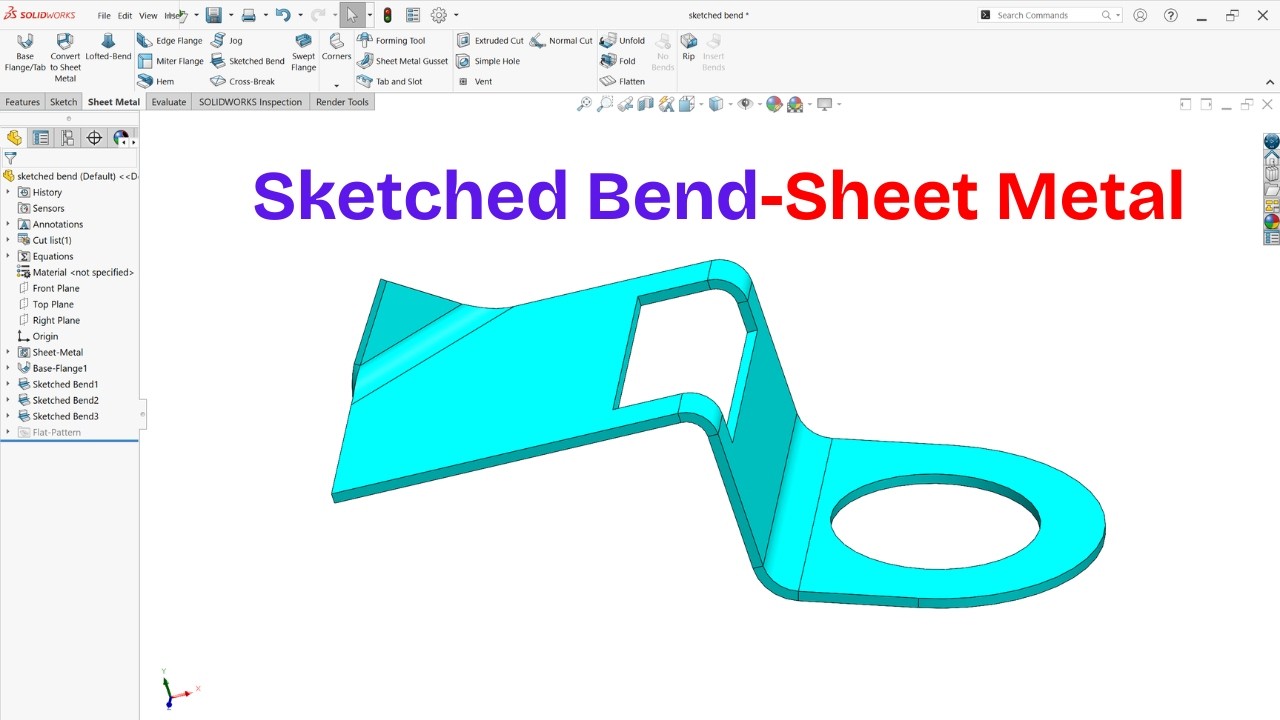1280x720 pixels.
Task: Select the Normal Cut tool
Action: [561, 41]
